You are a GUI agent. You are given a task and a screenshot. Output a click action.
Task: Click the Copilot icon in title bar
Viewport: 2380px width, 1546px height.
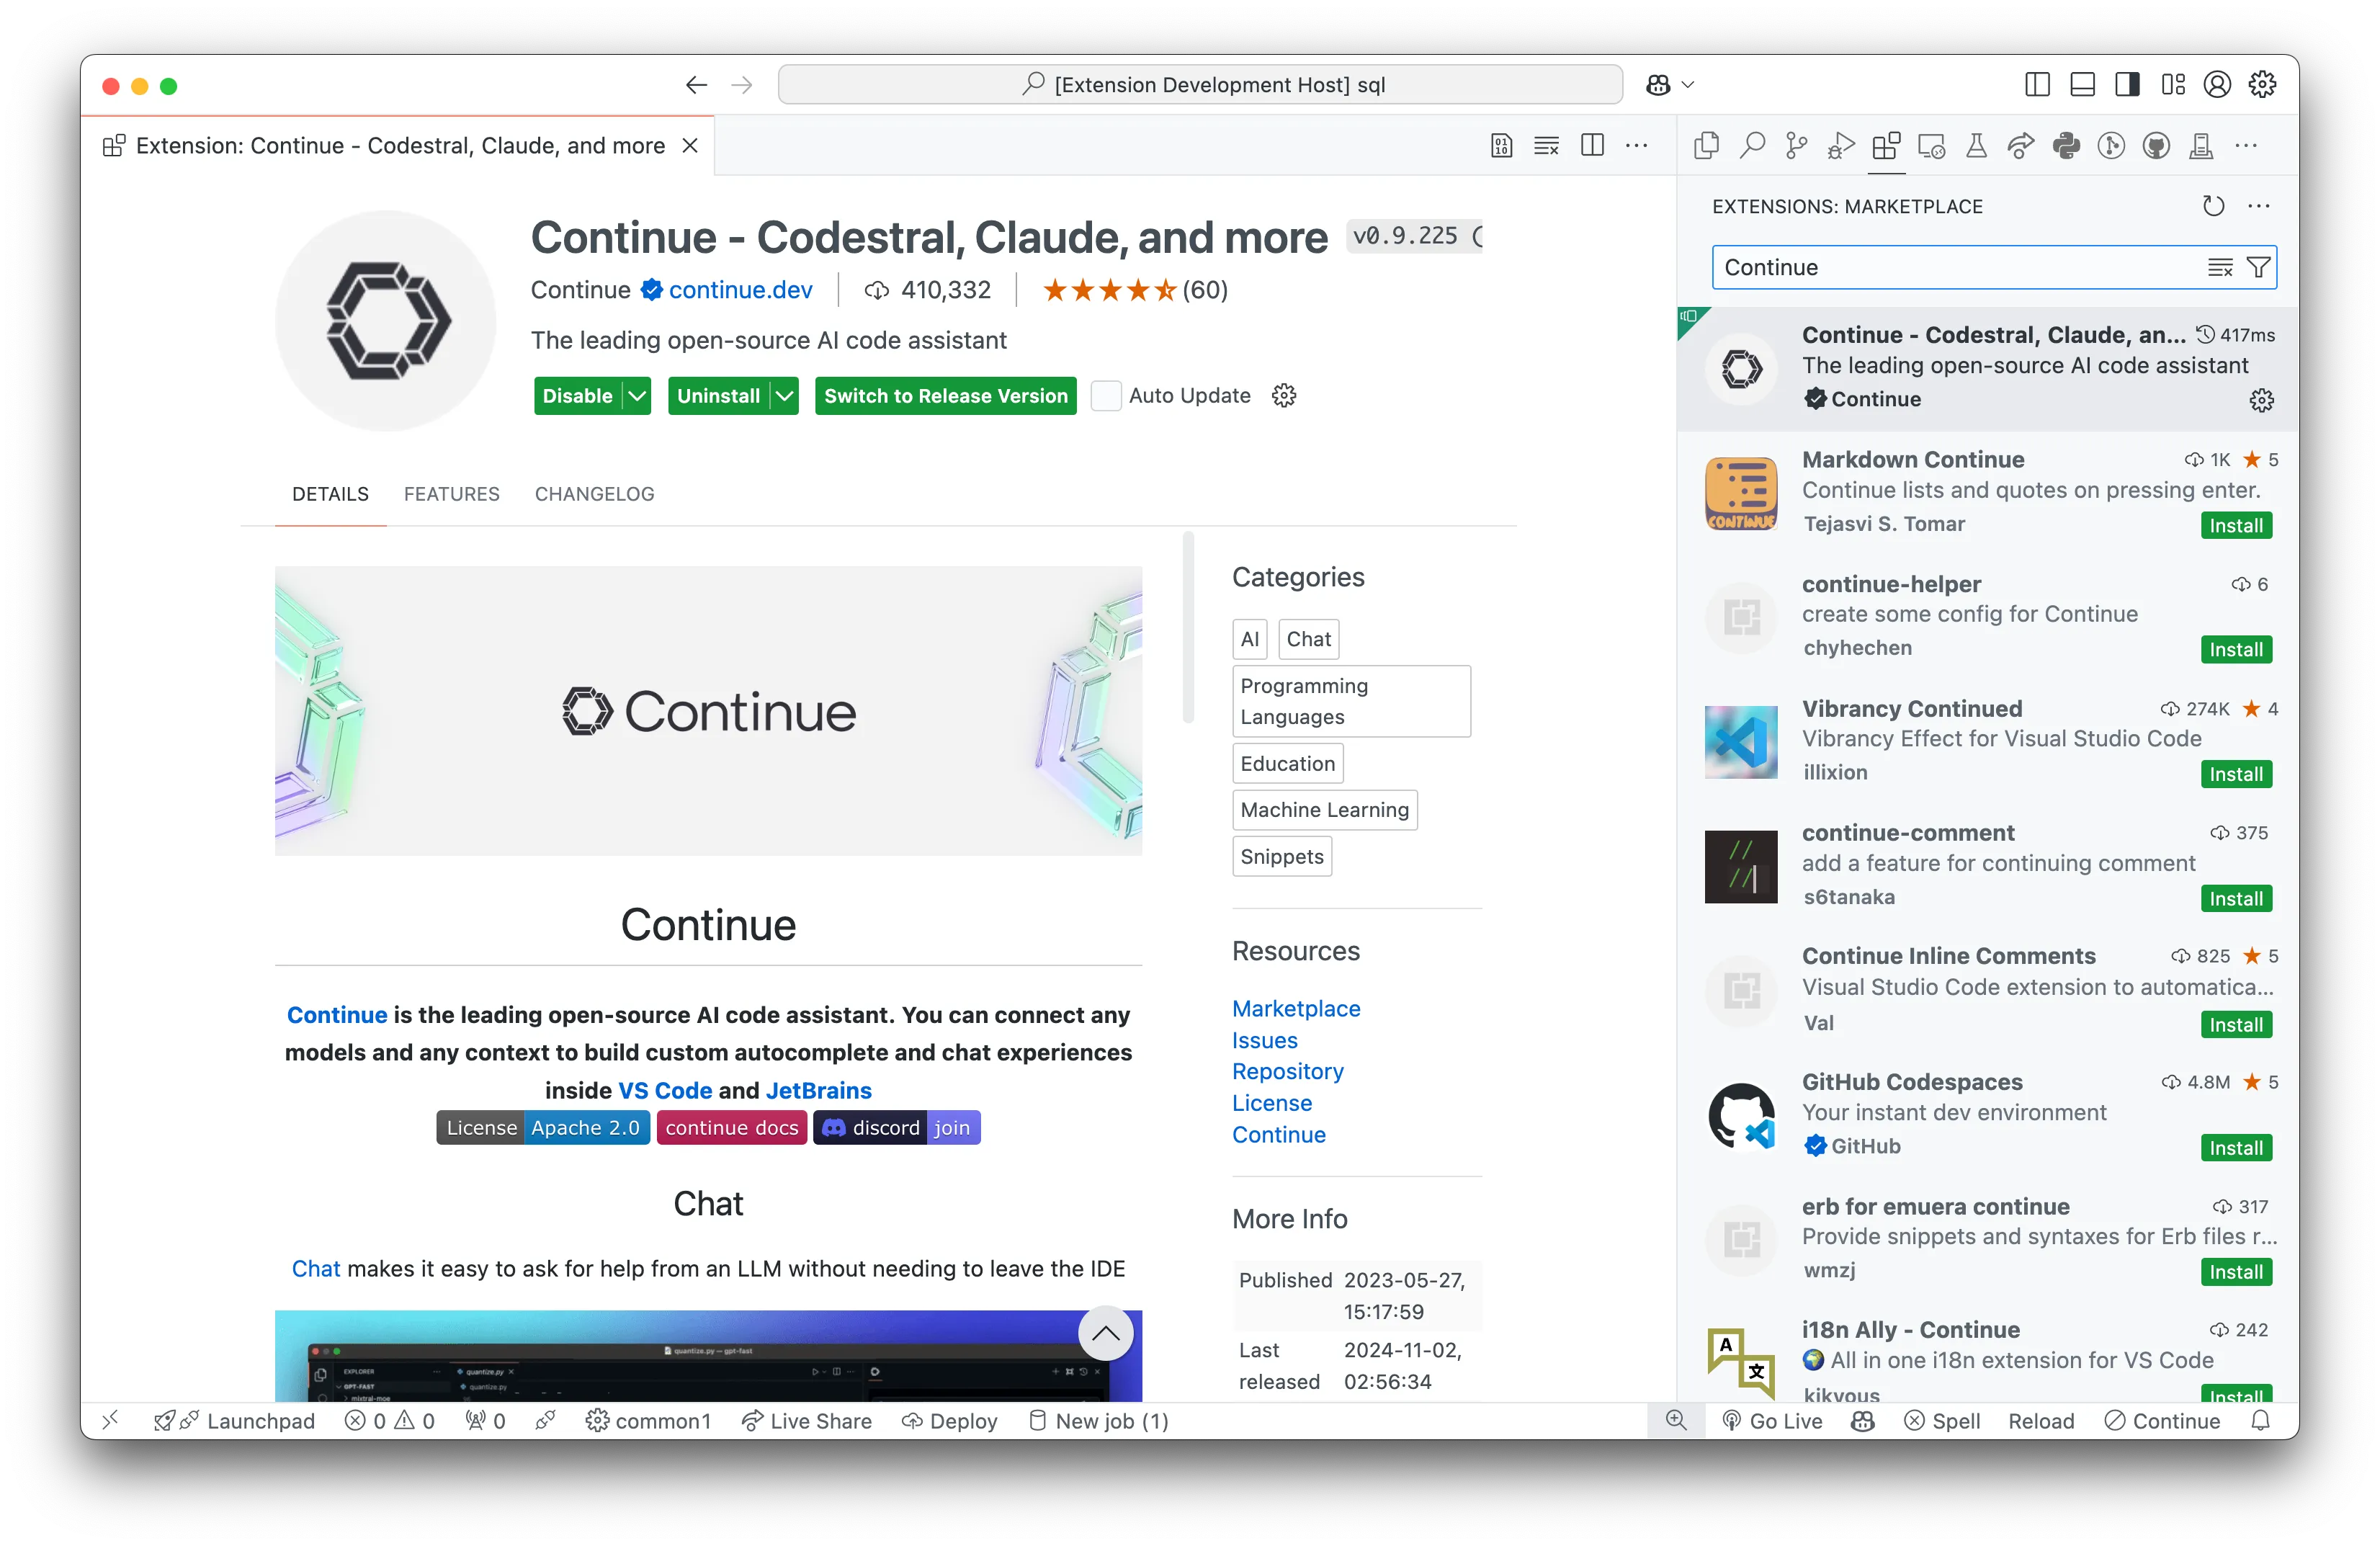[1658, 85]
